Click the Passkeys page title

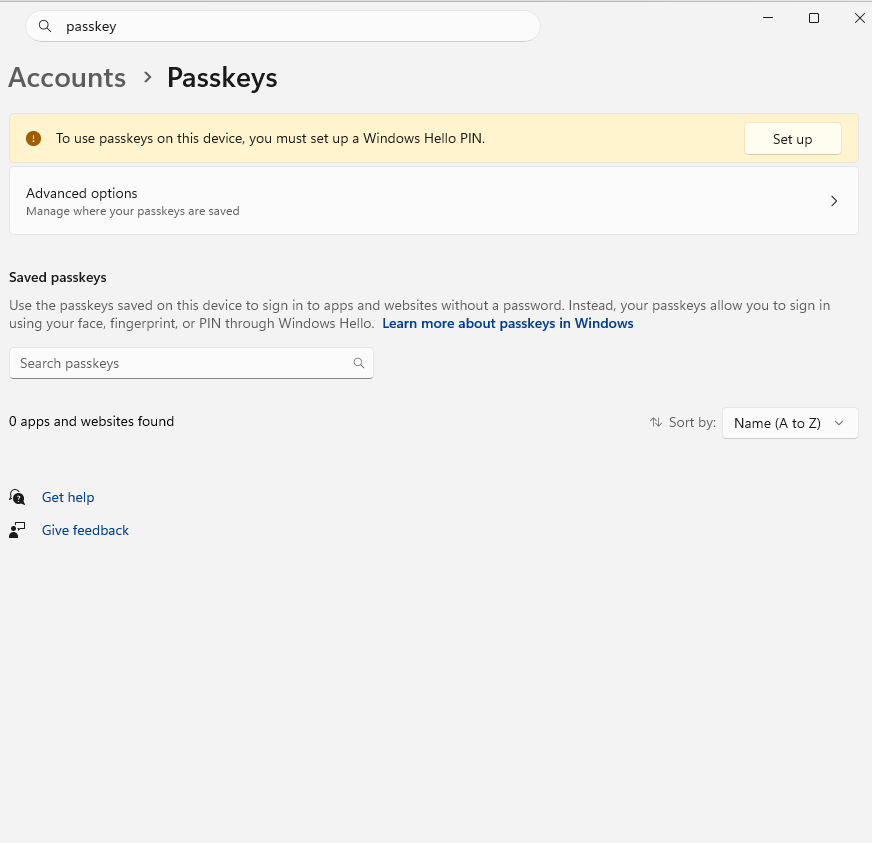coord(222,77)
